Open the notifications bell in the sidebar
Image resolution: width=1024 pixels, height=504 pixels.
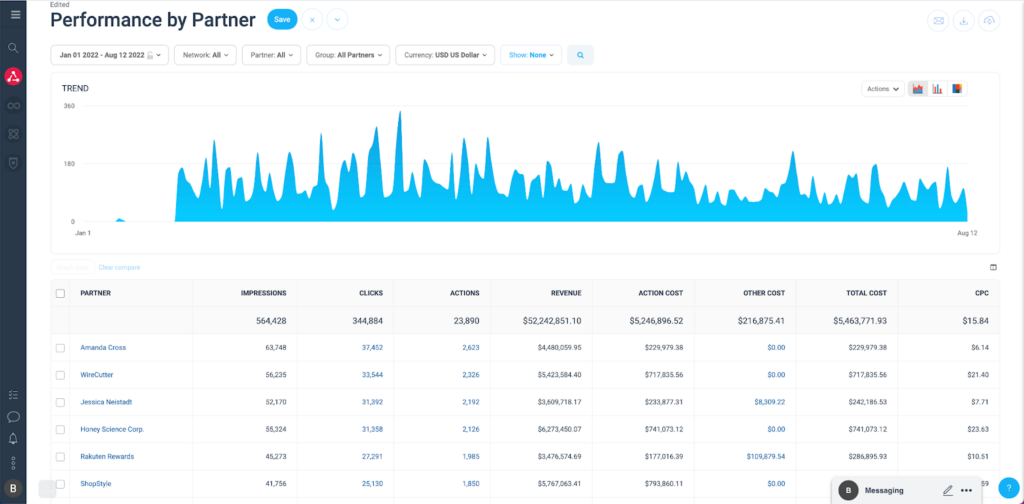pyautogui.click(x=14, y=439)
